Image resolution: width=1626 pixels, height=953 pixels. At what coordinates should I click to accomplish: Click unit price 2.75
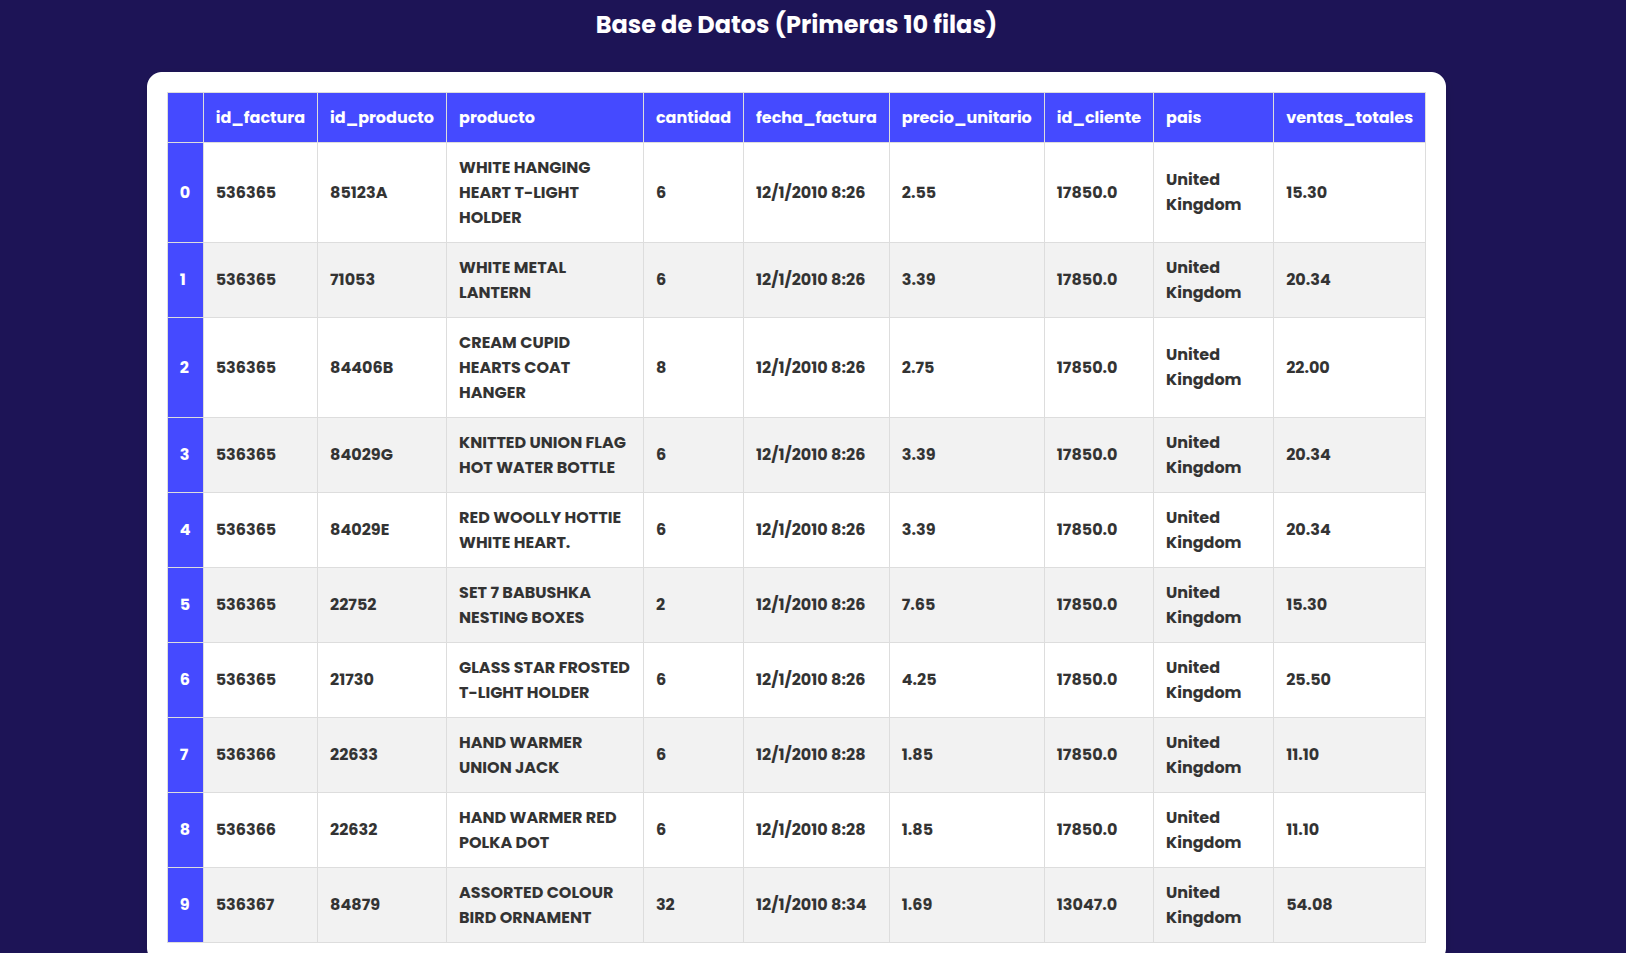tap(918, 367)
